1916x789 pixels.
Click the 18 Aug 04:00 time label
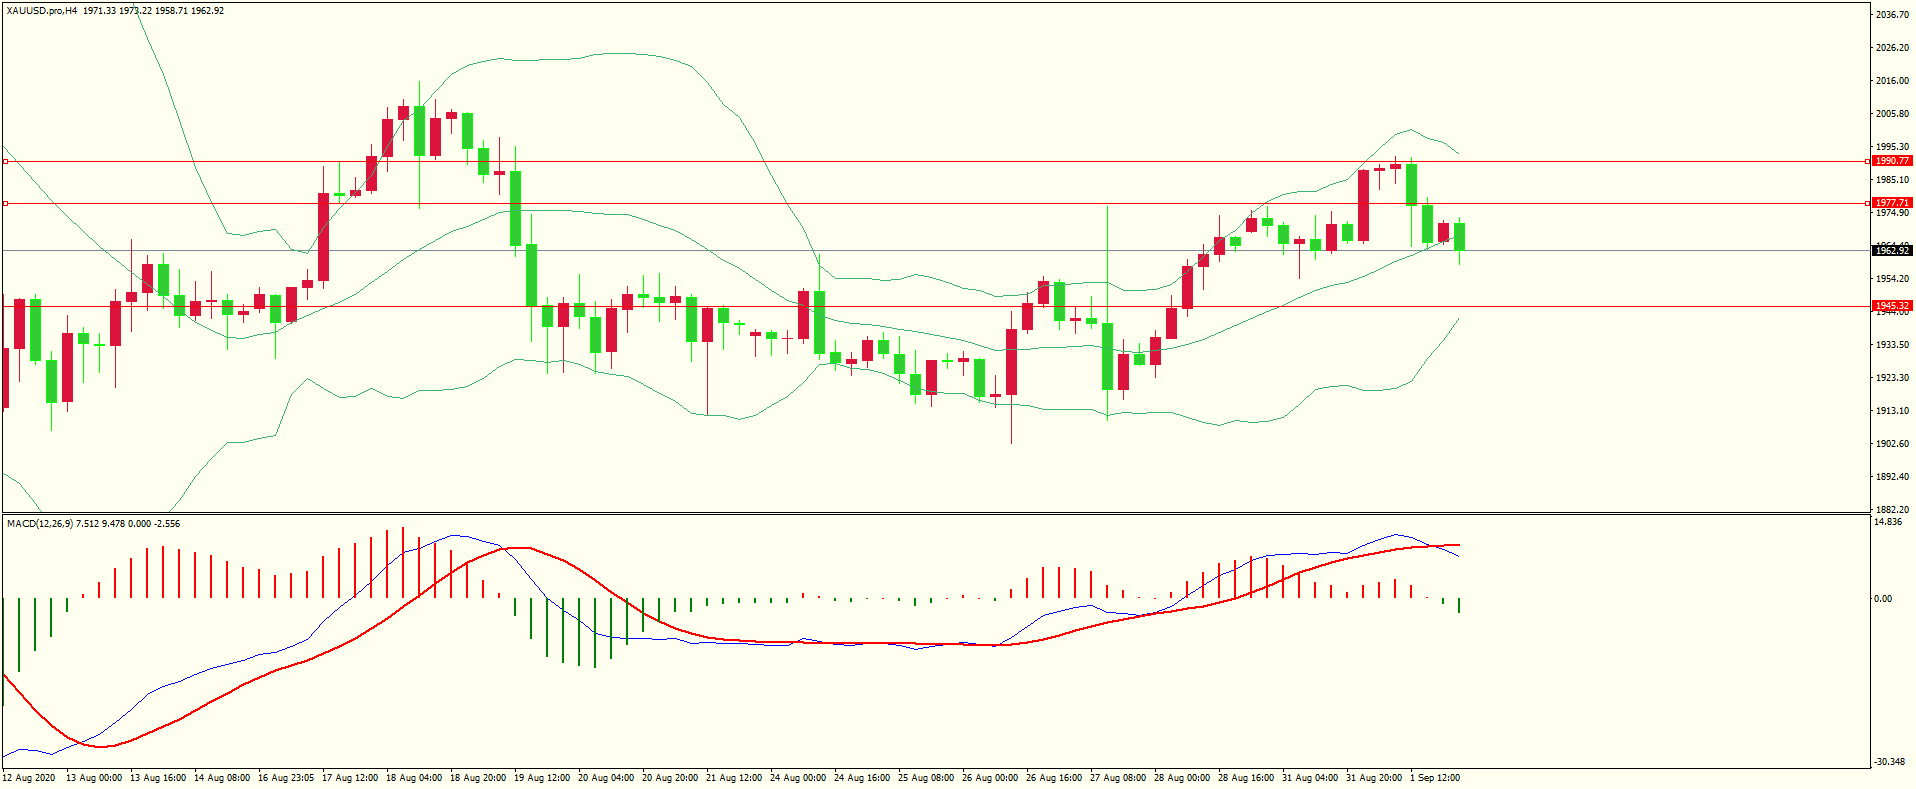[x=414, y=778]
